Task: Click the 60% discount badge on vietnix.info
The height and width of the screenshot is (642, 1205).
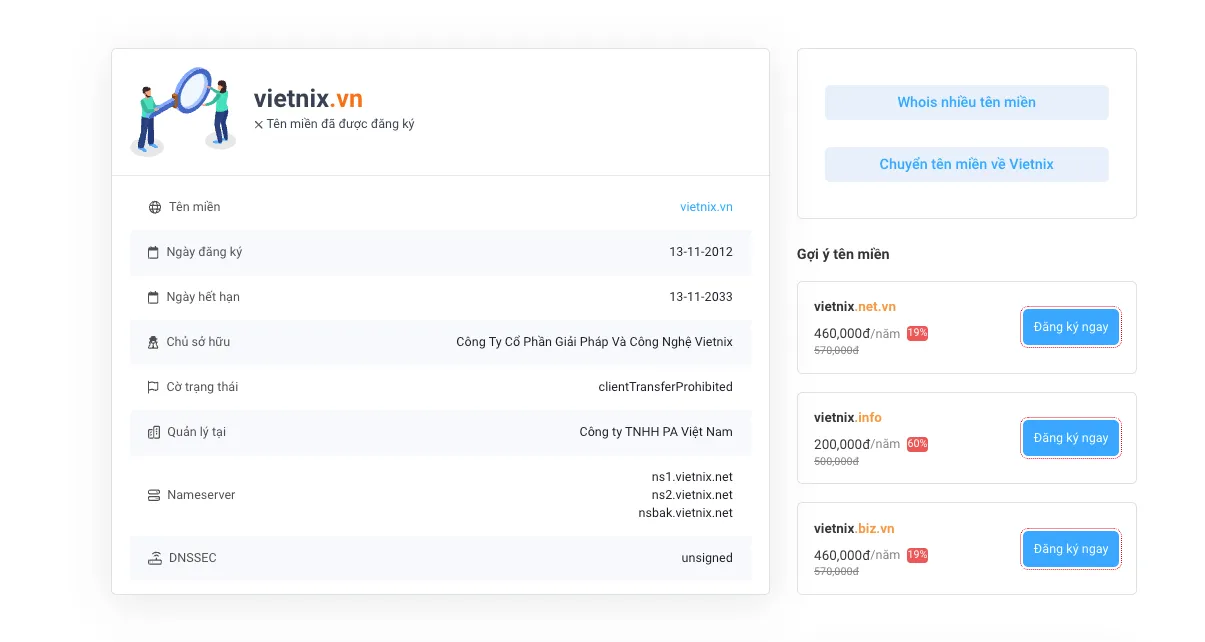Action: point(916,444)
